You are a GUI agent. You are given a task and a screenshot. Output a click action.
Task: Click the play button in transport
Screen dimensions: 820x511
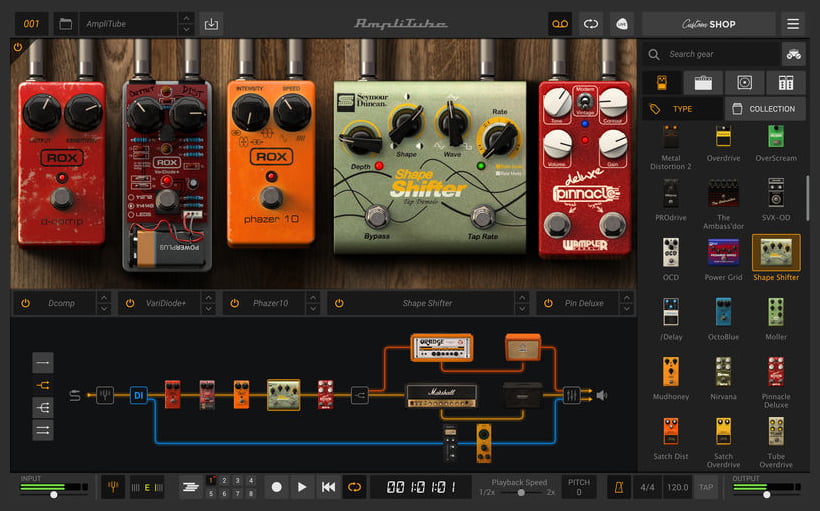point(302,487)
